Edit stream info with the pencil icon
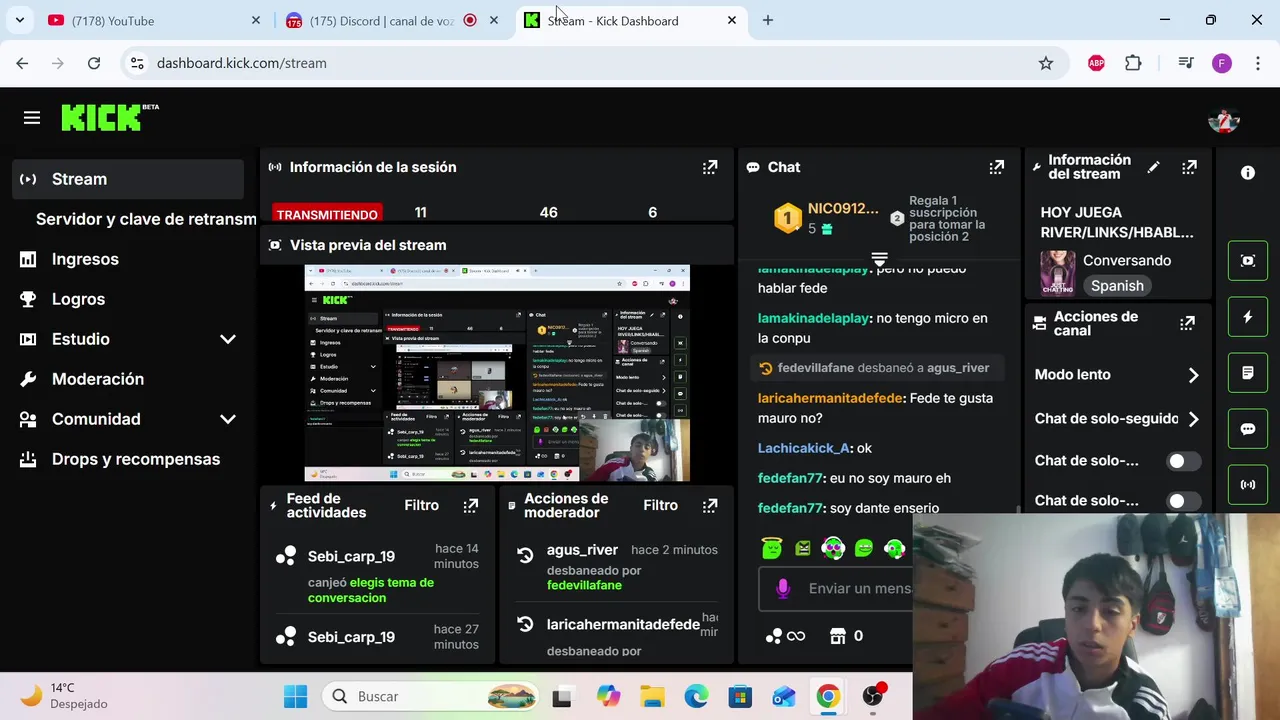Screen dimensions: 1280x720 coord(1153,167)
